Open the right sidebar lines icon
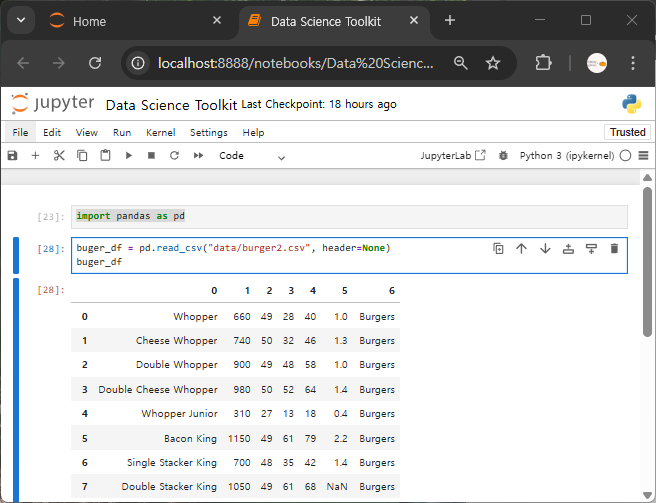656x503 pixels. tap(643, 156)
